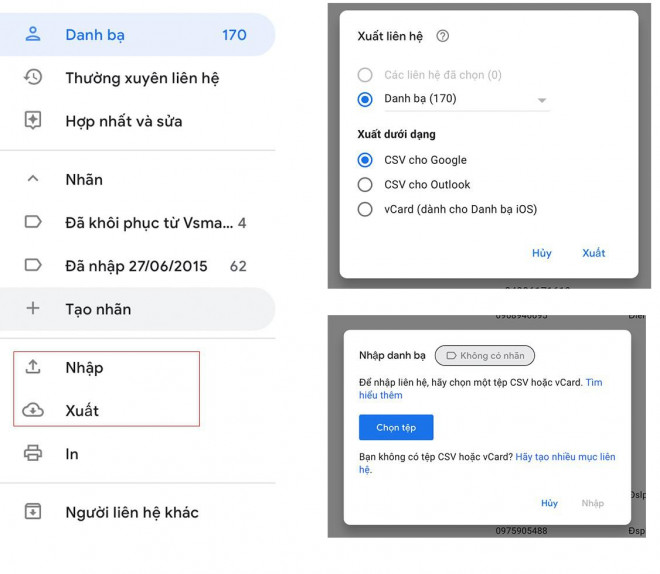The height and width of the screenshot is (574, 660).
Task: Click the Người liên hệ khác archive icon
Action: pyautogui.click(x=33, y=512)
